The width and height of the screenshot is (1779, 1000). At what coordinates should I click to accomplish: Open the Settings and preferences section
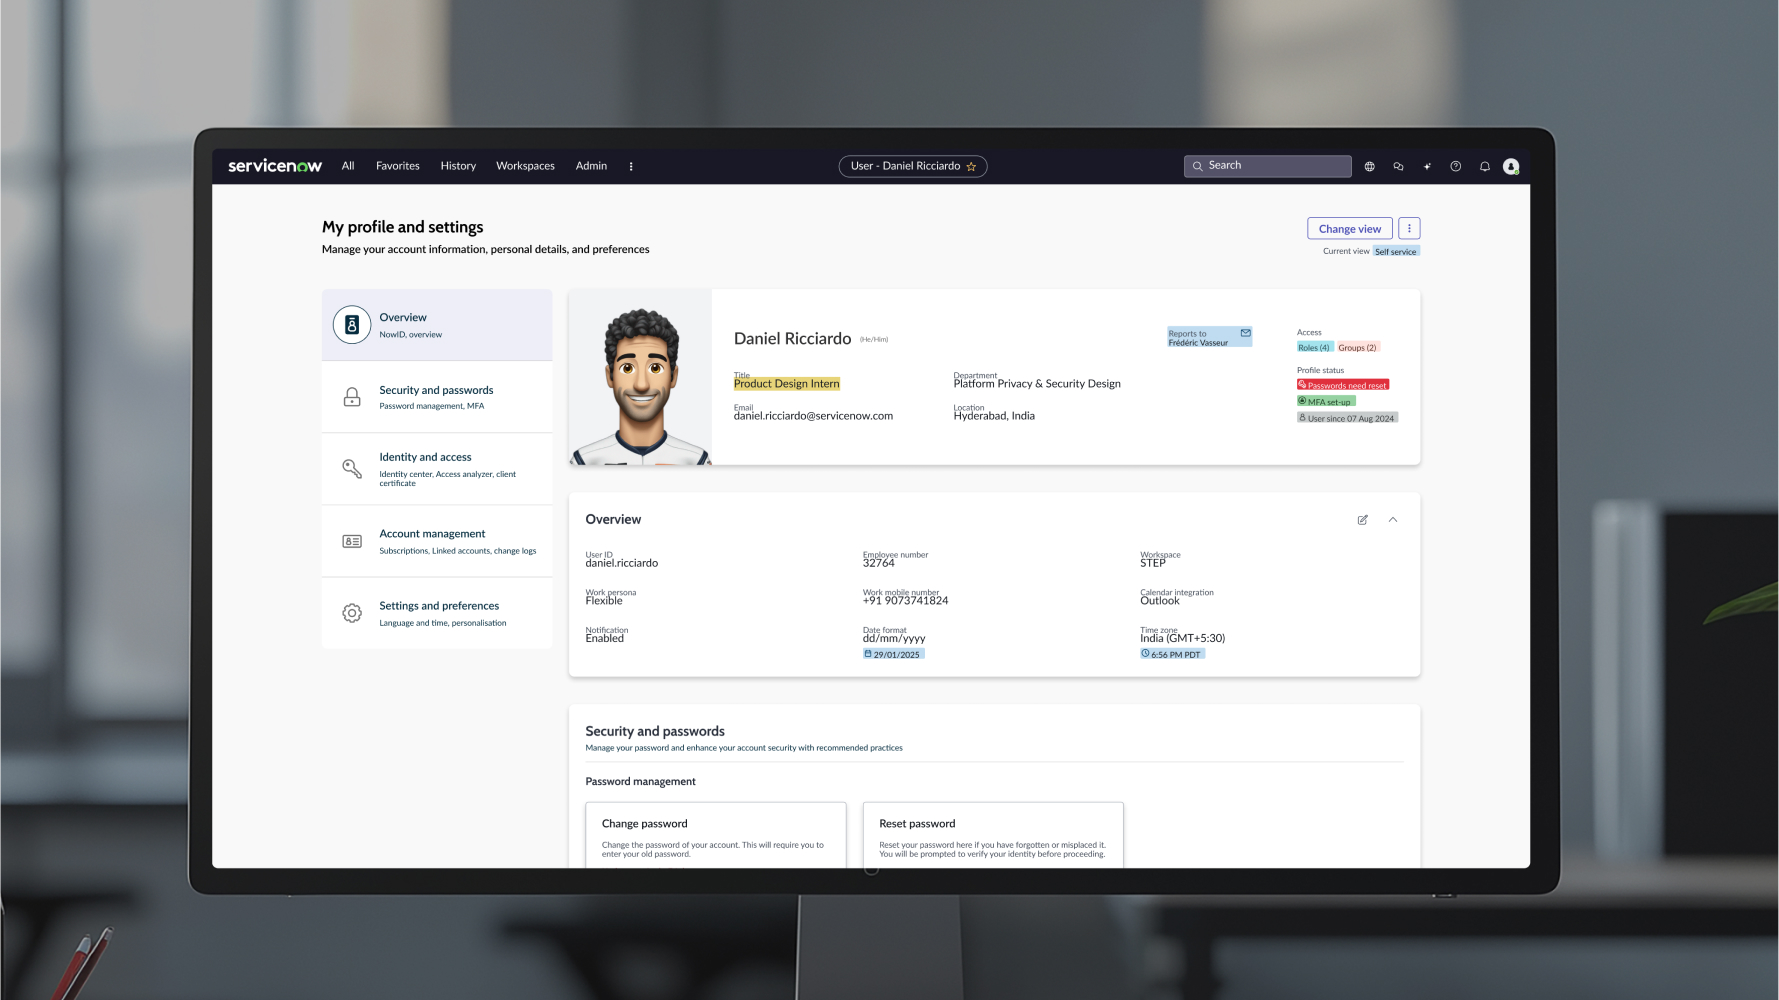437,613
